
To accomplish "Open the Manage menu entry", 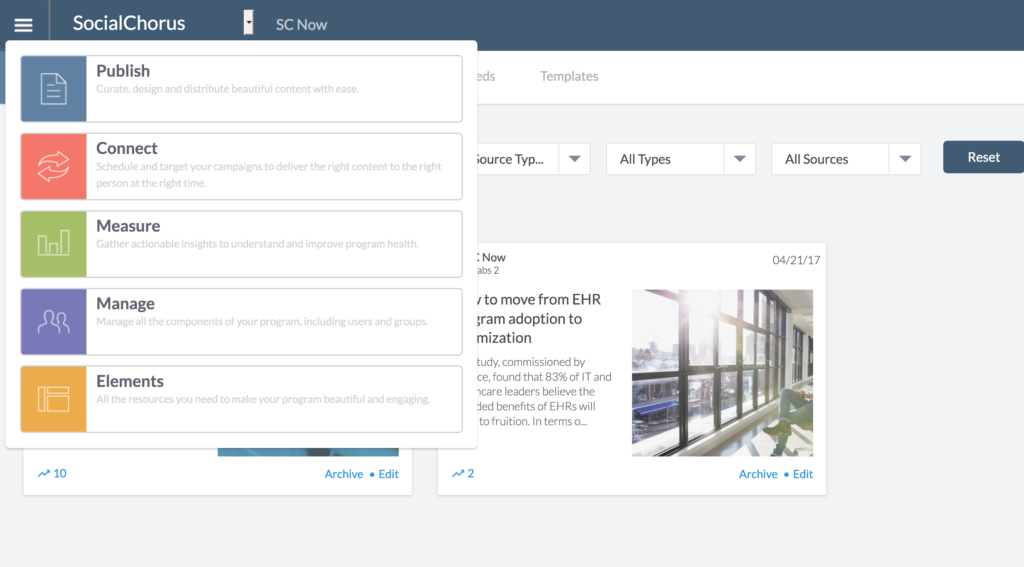I will tap(242, 321).
